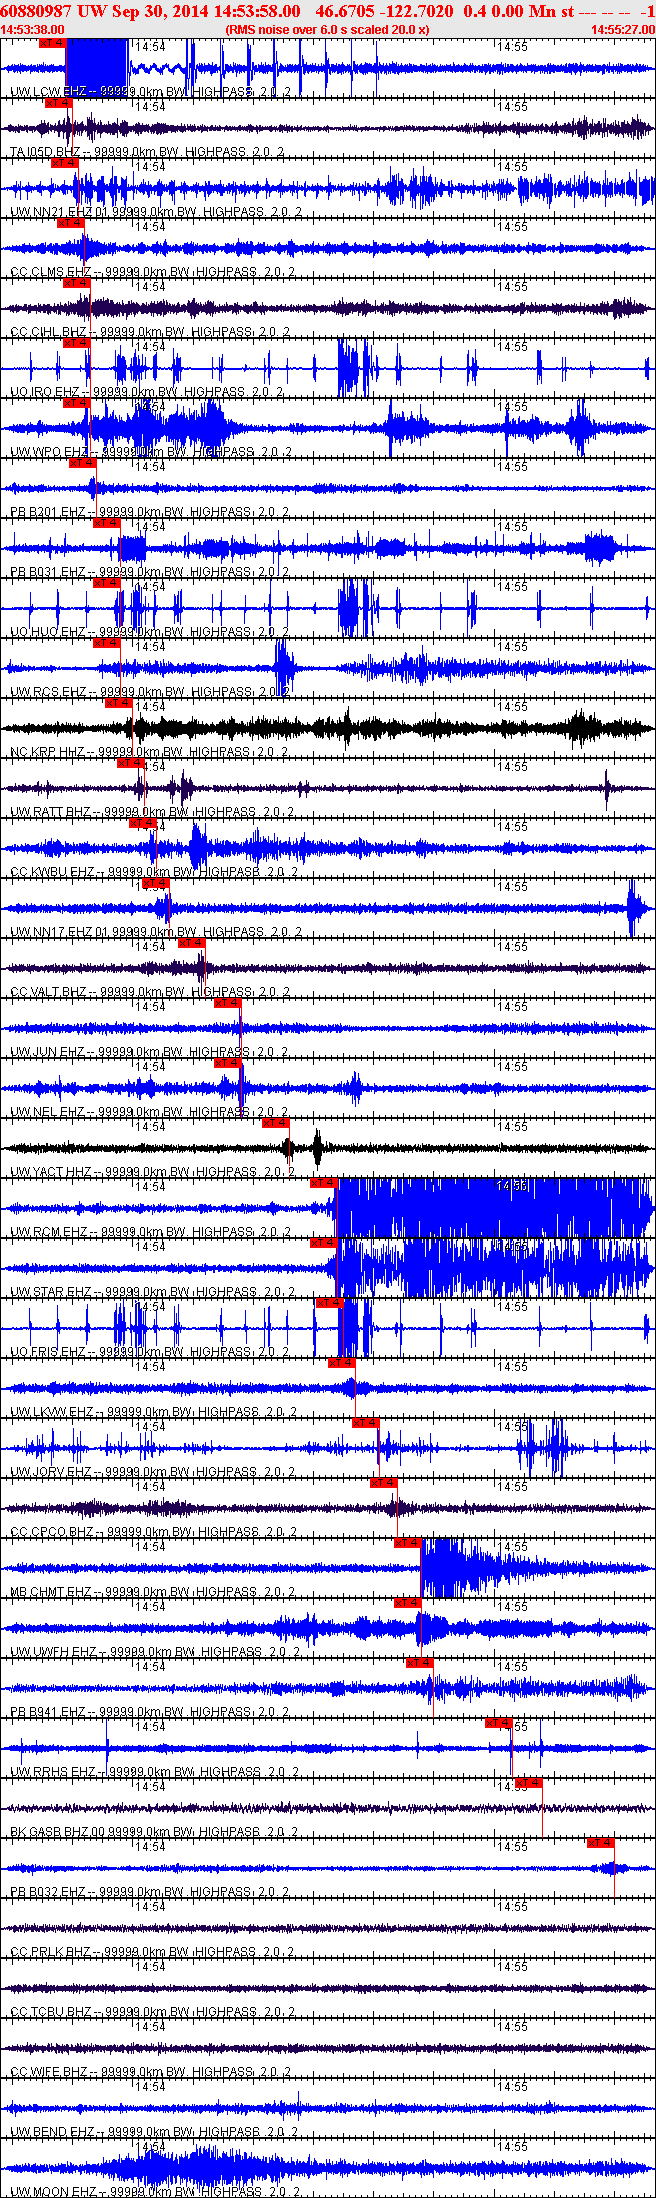The width and height of the screenshot is (656, 2198).
Task: Click the red pick flag on PB.B032 trace
Action: click(601, 1843)
